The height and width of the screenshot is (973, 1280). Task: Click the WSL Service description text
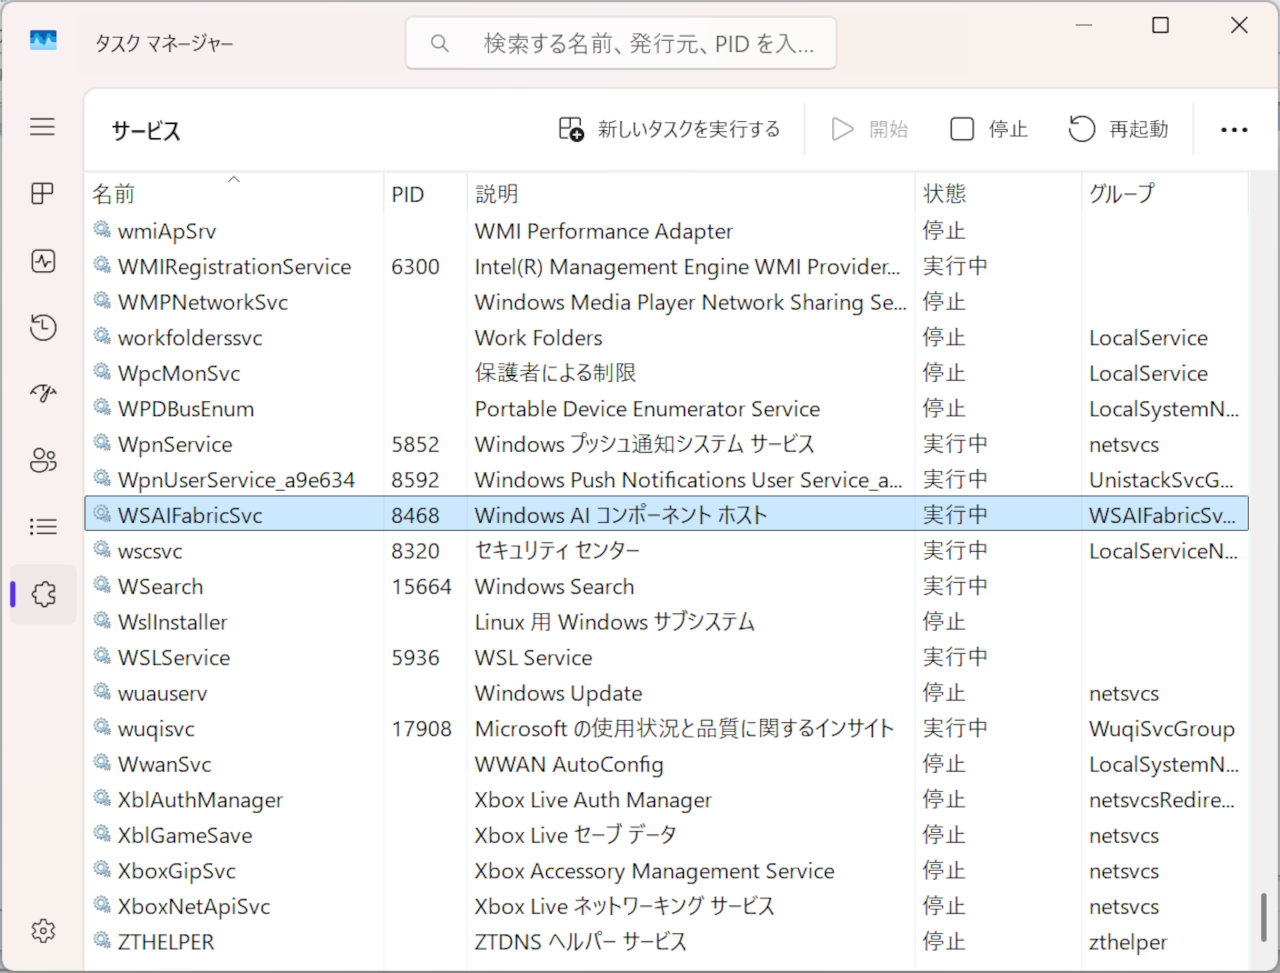[x=533, y=658]
